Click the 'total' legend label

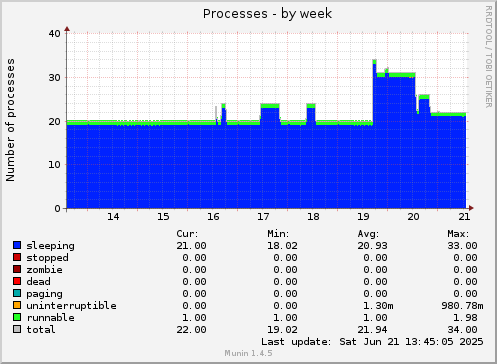[41, 330]
